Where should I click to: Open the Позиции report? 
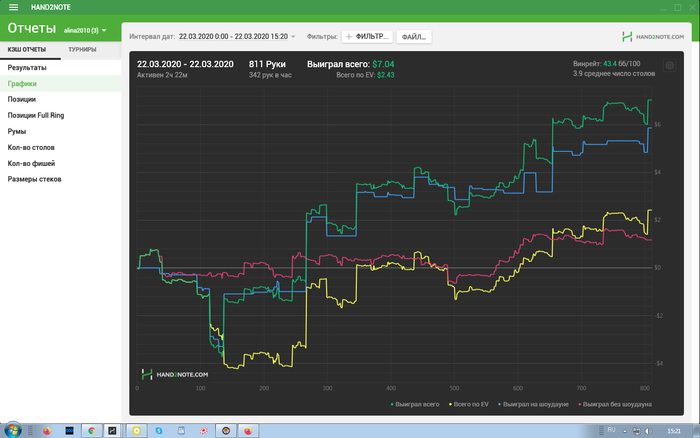pyautogui.click(x=61, y=99)
